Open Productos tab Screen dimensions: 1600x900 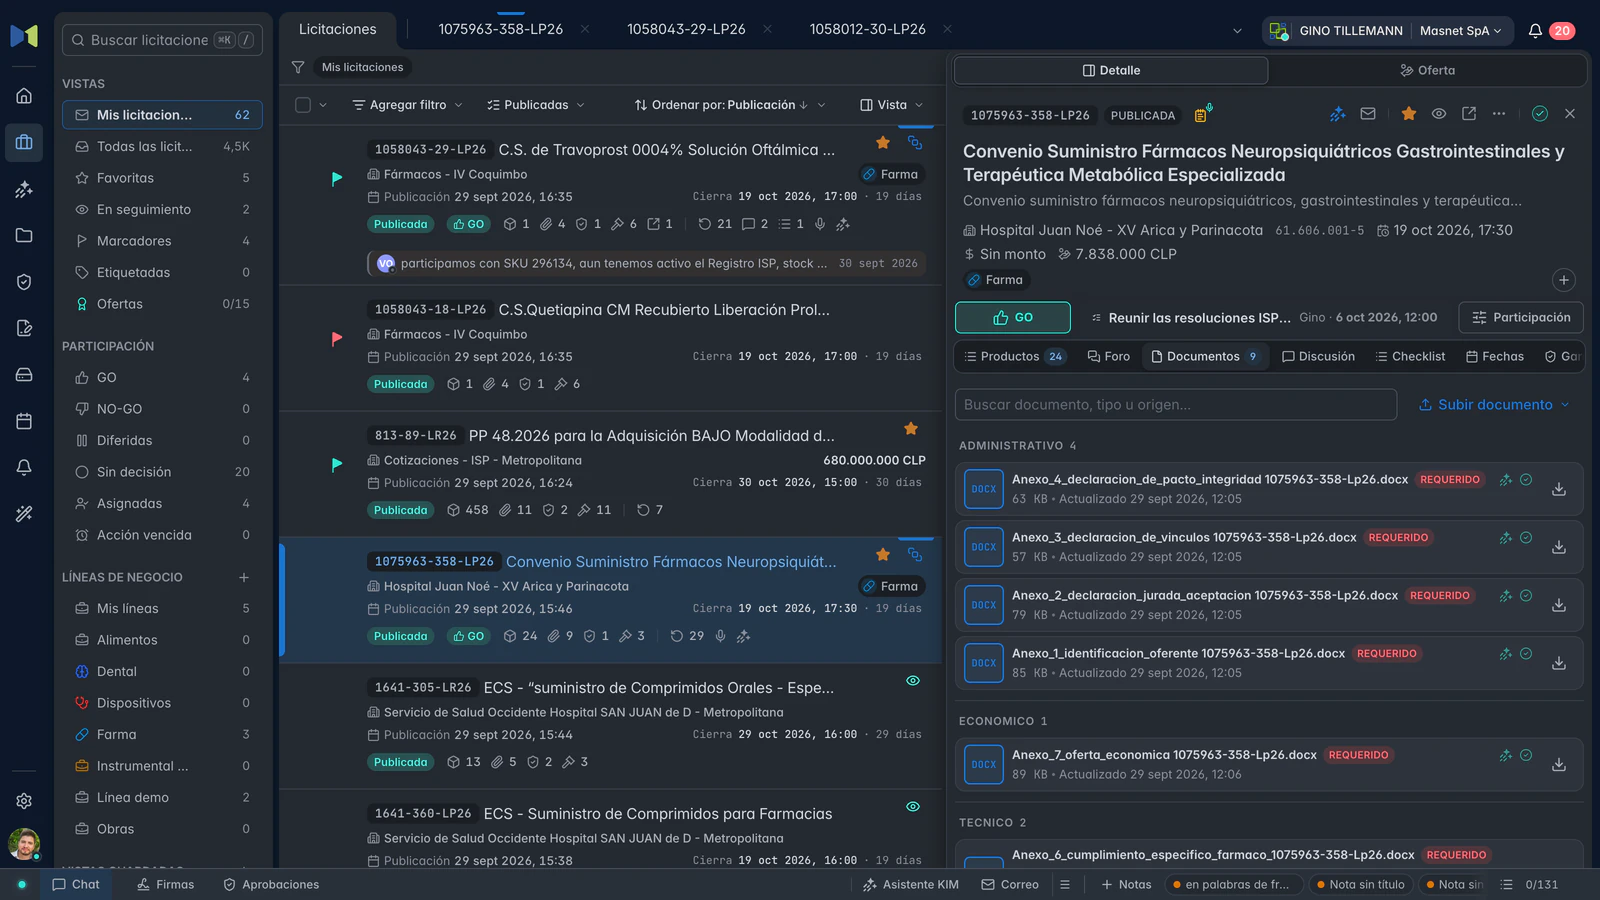point(1013,357)
